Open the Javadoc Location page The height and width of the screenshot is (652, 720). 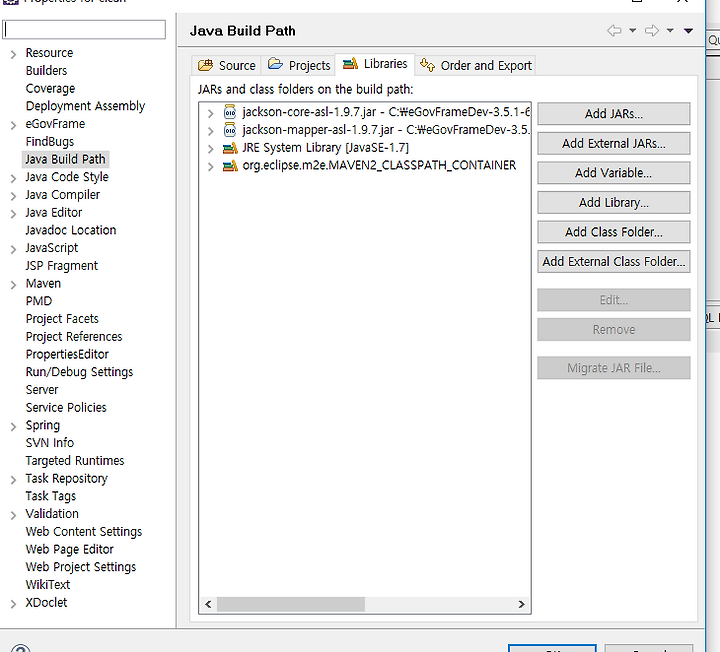click(x=71, y=230)
